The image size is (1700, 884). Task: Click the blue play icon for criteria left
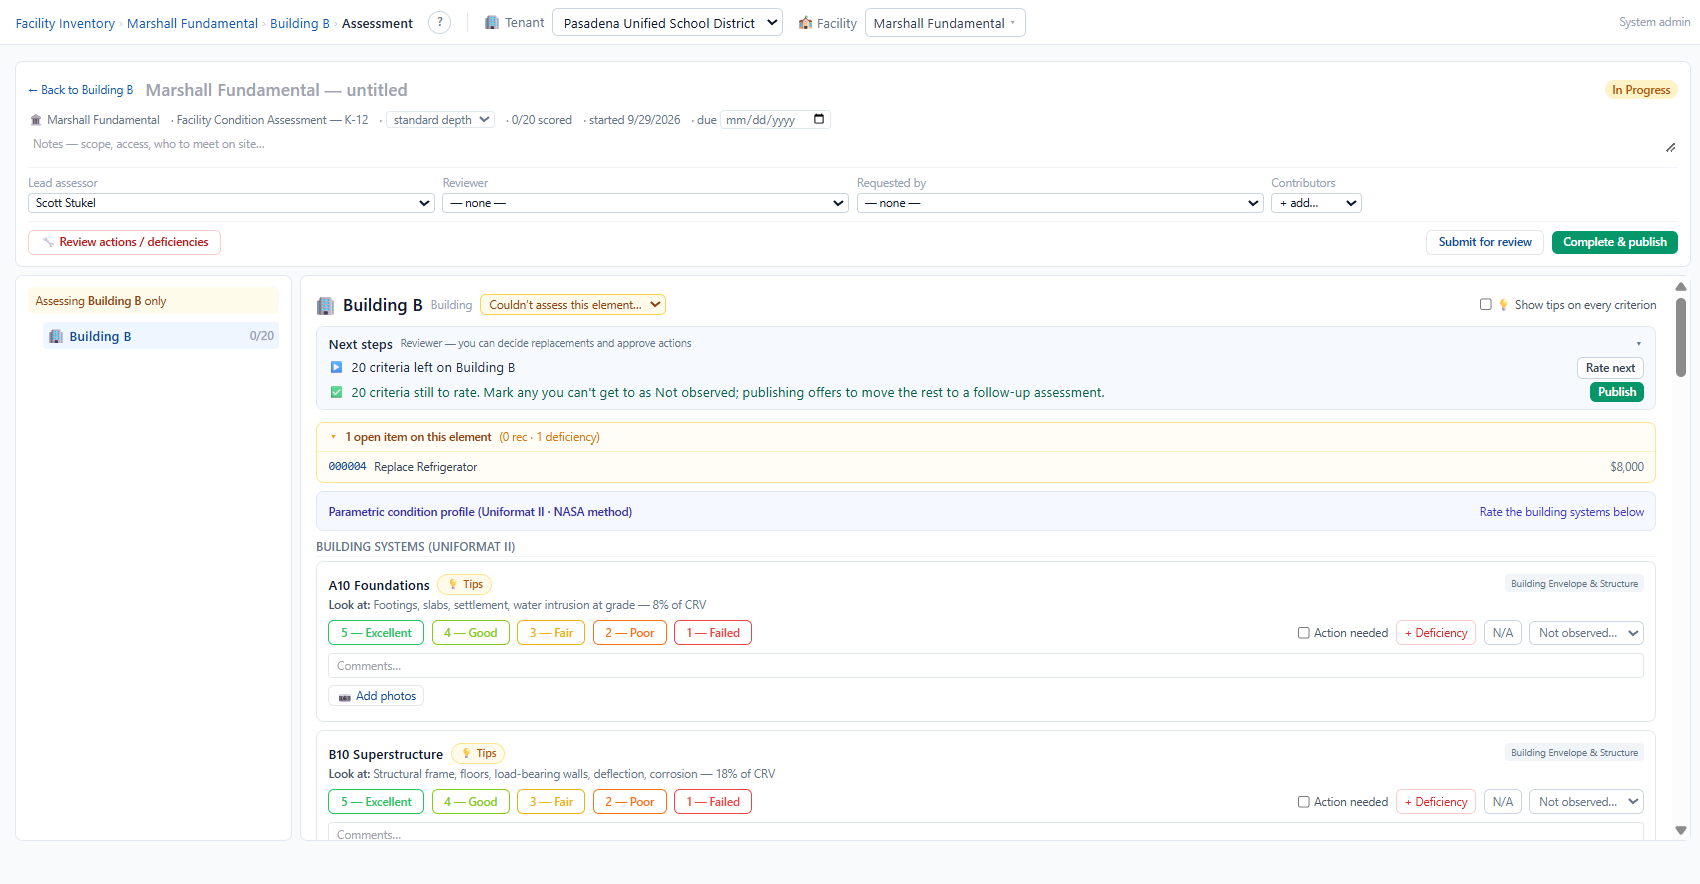click(336, 368)
